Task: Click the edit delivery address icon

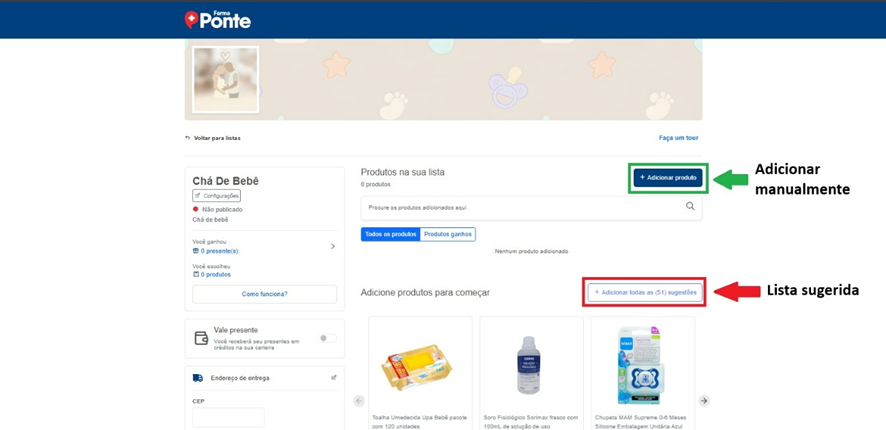Action: (x=333, y=378)
